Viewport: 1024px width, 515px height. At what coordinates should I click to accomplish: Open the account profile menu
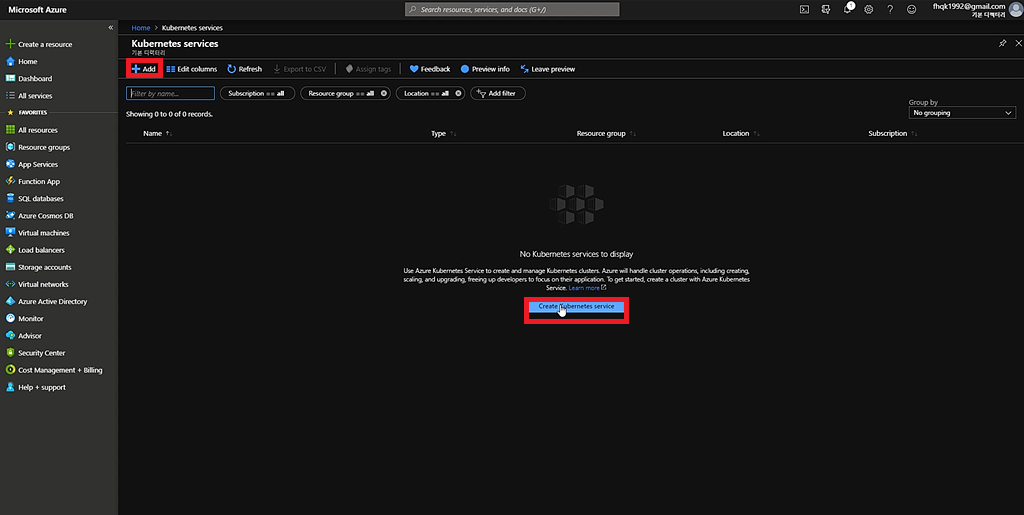coord(977,9)
